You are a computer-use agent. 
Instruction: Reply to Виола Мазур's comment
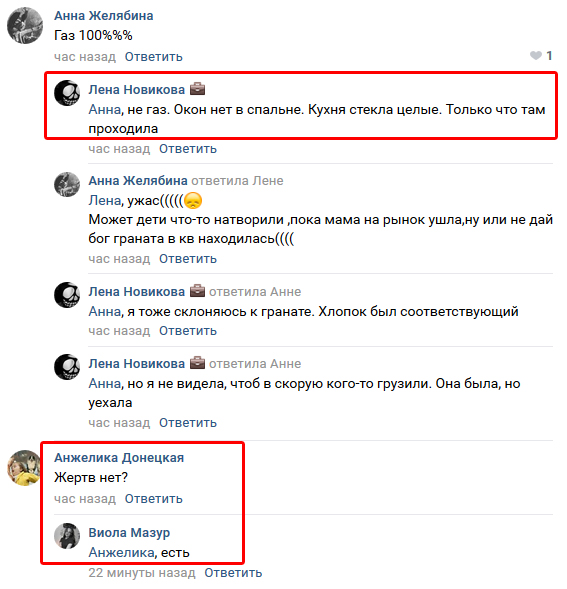[x=233, y=573]
